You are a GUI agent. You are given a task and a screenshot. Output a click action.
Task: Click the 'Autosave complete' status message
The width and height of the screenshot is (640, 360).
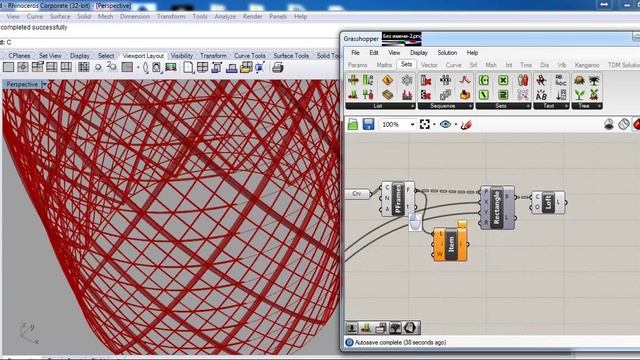[400, 342]
